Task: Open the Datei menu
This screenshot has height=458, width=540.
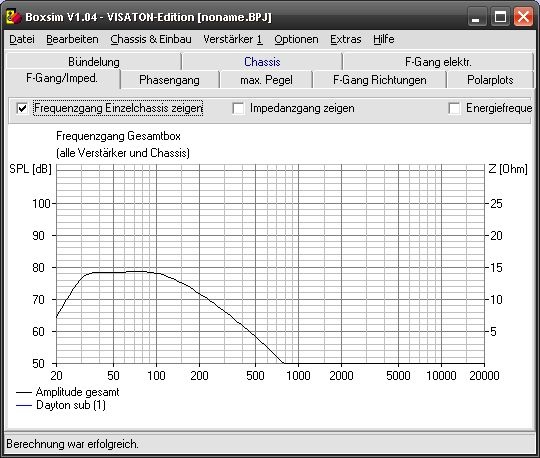Action: pyautogui.click(x=22, y=39)
